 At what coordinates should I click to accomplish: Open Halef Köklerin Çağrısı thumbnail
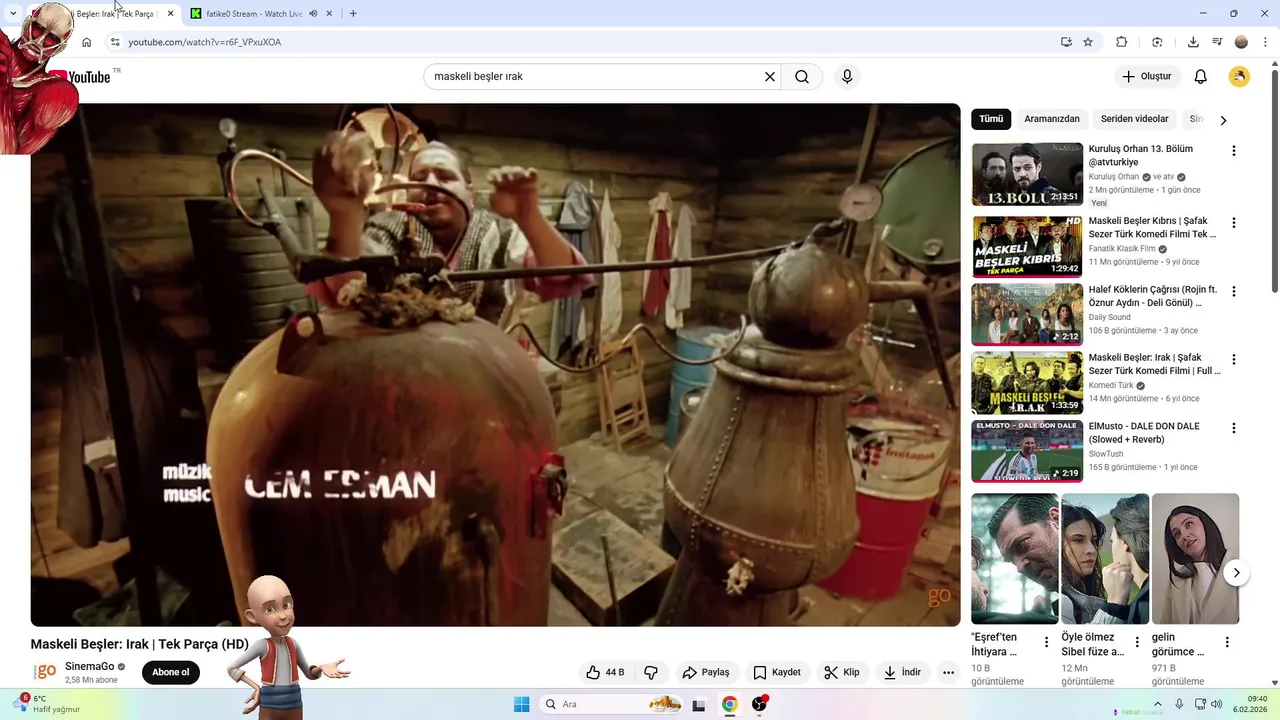[1027, 315]
